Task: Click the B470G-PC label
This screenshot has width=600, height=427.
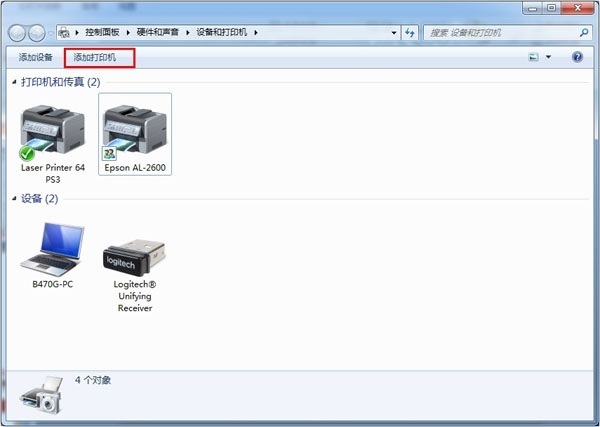Action: (x=52, y=284)
